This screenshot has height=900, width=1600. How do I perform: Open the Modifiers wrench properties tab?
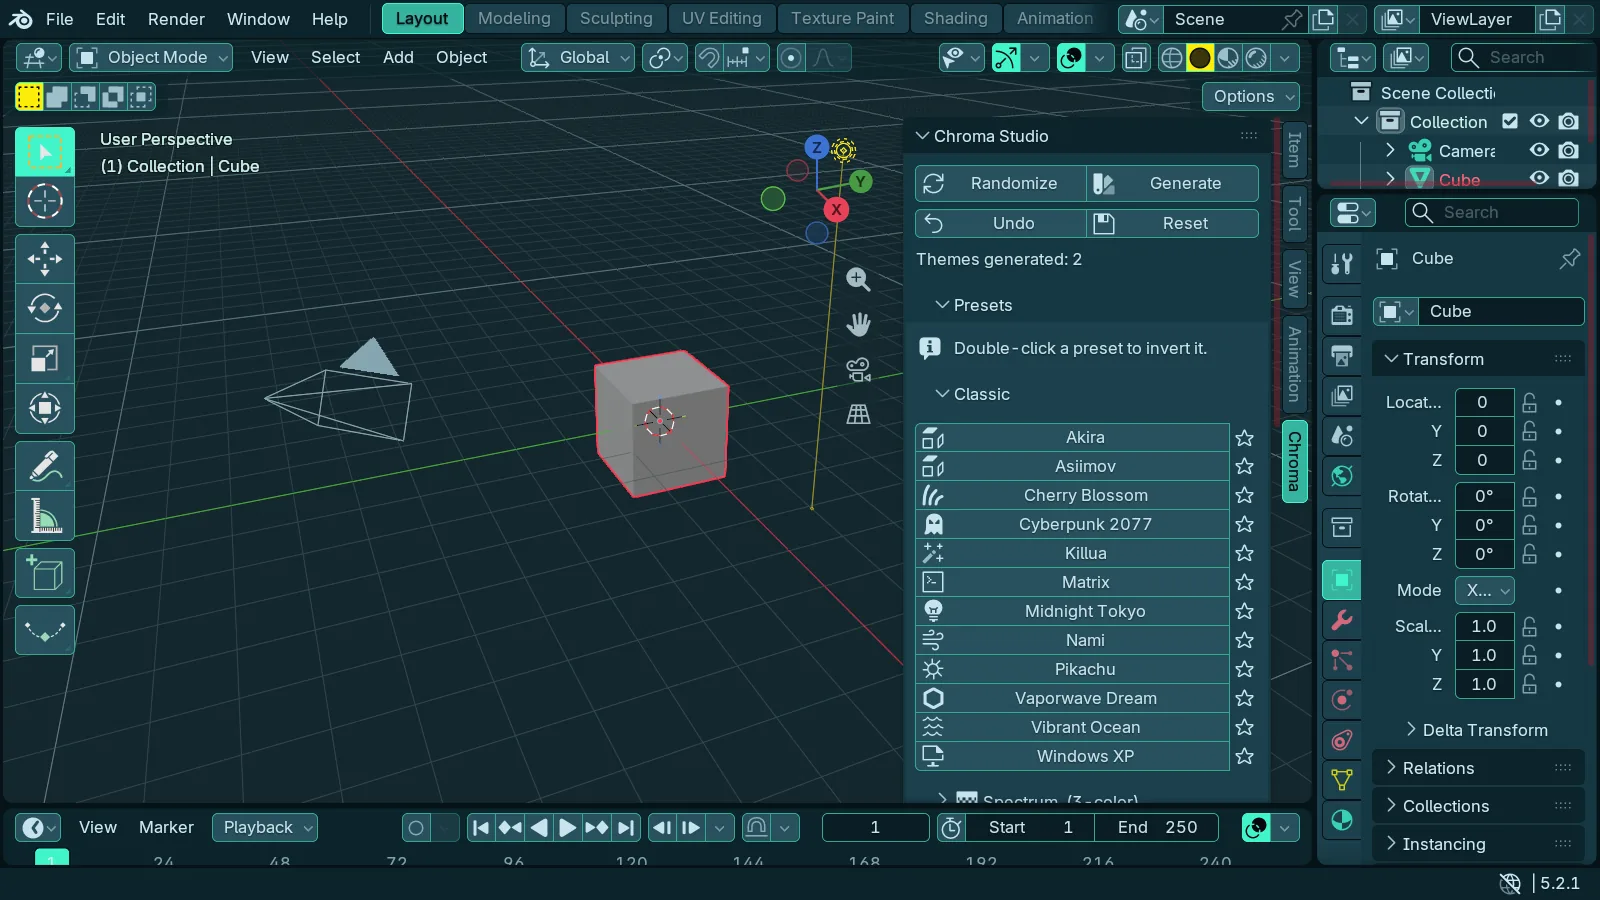coord(1342,621)
